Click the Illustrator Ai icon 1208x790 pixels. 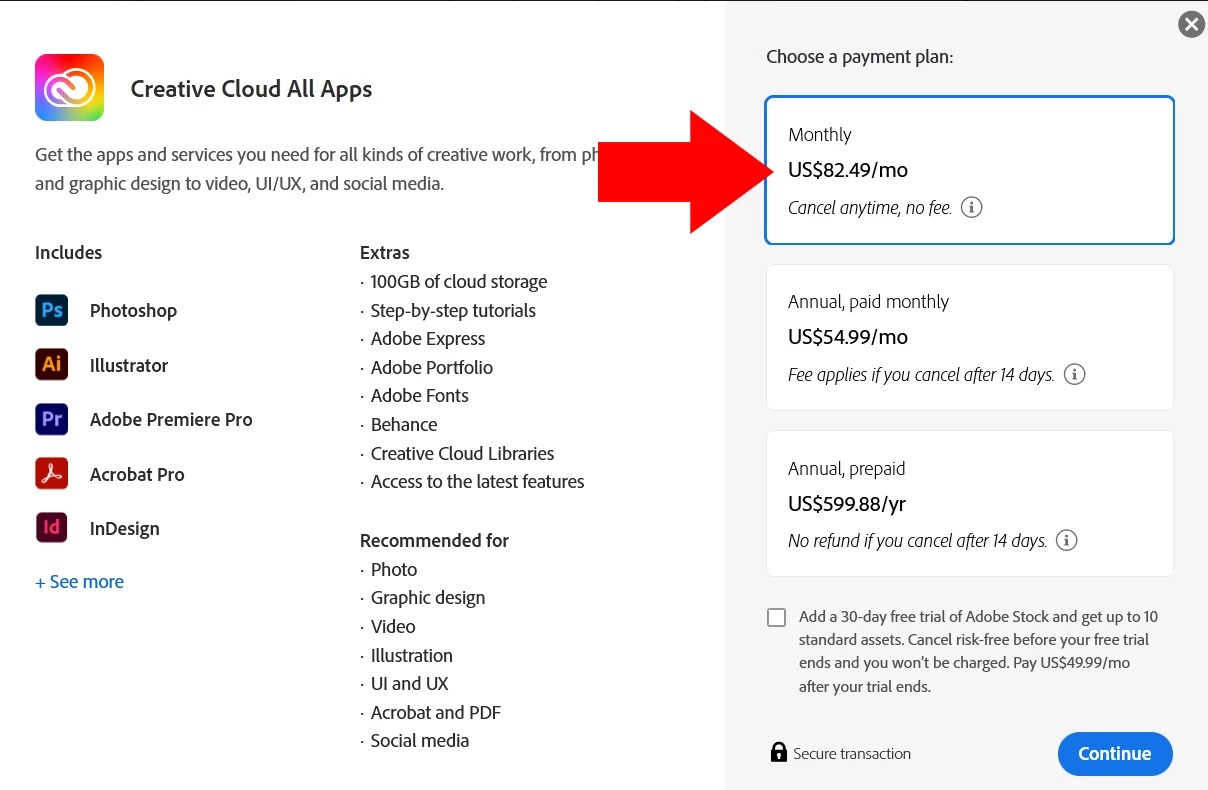pyautogui.click(x=52, y=365)
